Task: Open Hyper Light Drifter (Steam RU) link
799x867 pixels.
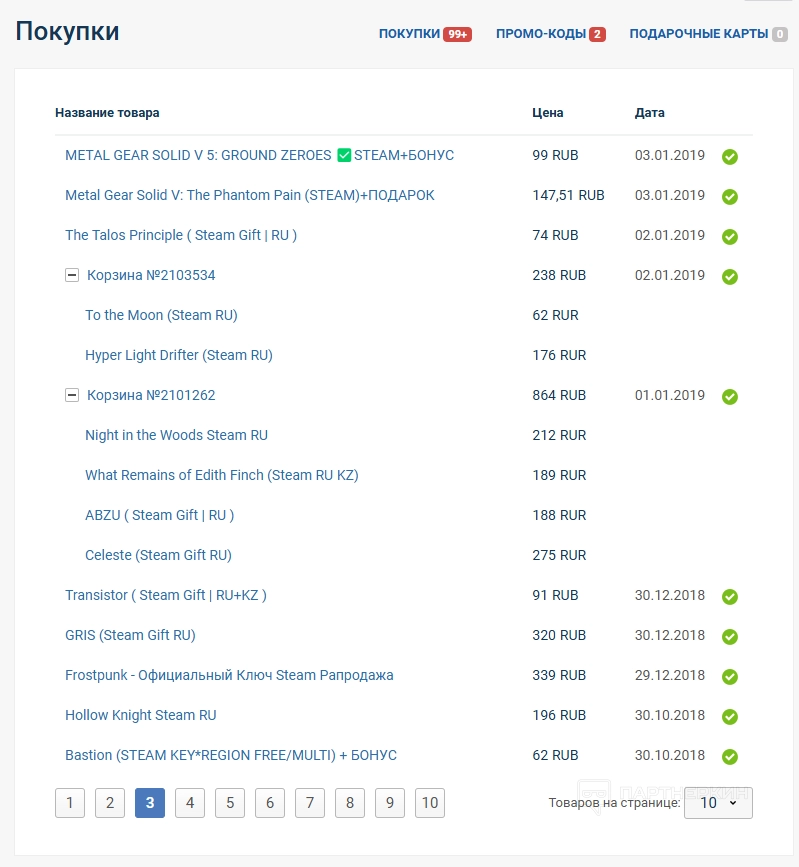Action: 179,355
